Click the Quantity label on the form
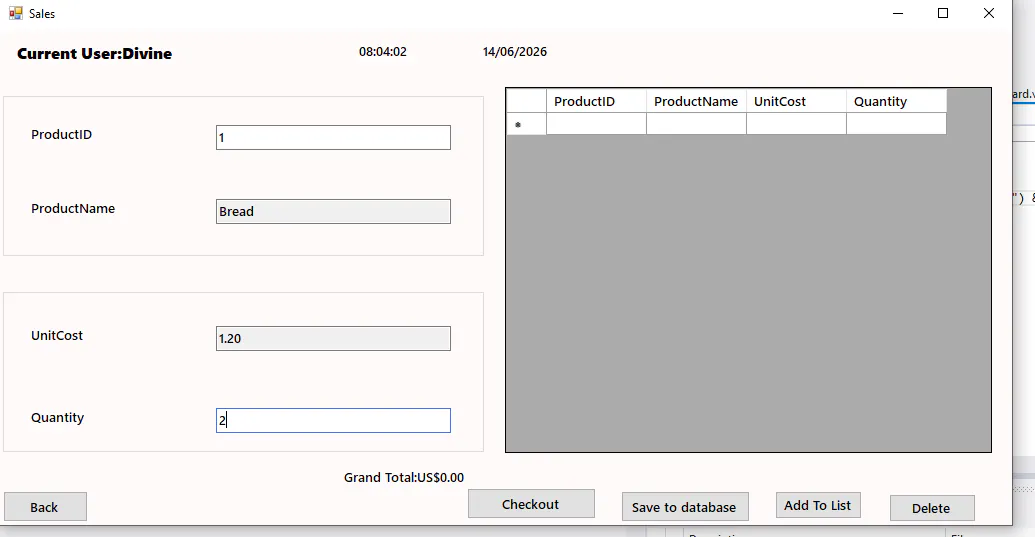The width and height of the screenshot is (1035, 537). [x=57, y=418]
